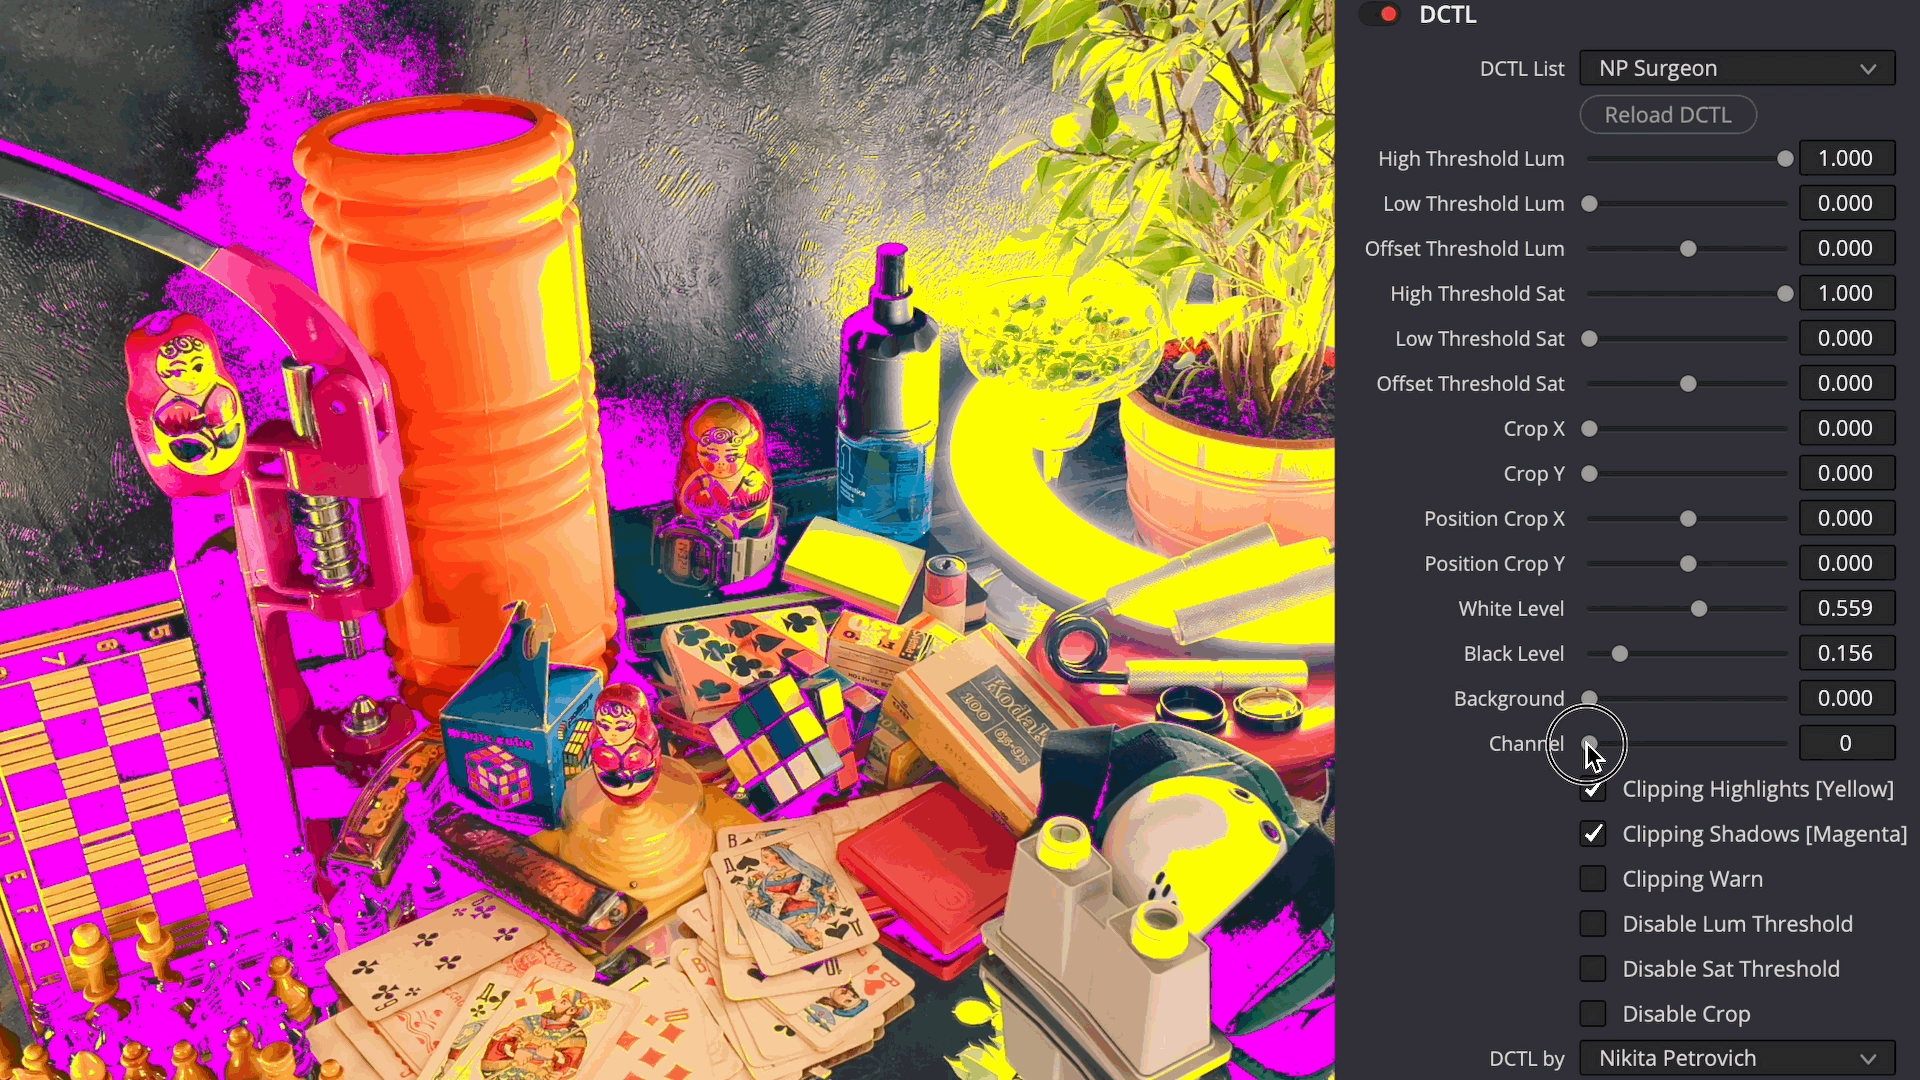Screen dimensions: 1920x1080
Task: Enable Clipping Warn checkbox
Action: pyautogui.click(x=1594, y=878)
